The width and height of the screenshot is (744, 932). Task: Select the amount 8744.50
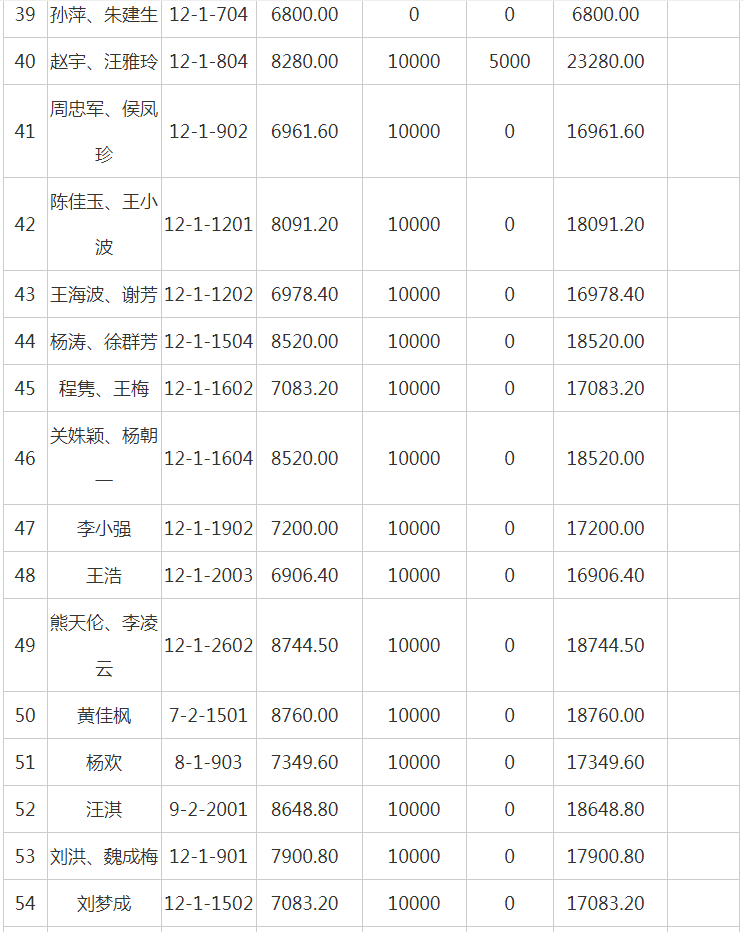[x=304, y=645]
